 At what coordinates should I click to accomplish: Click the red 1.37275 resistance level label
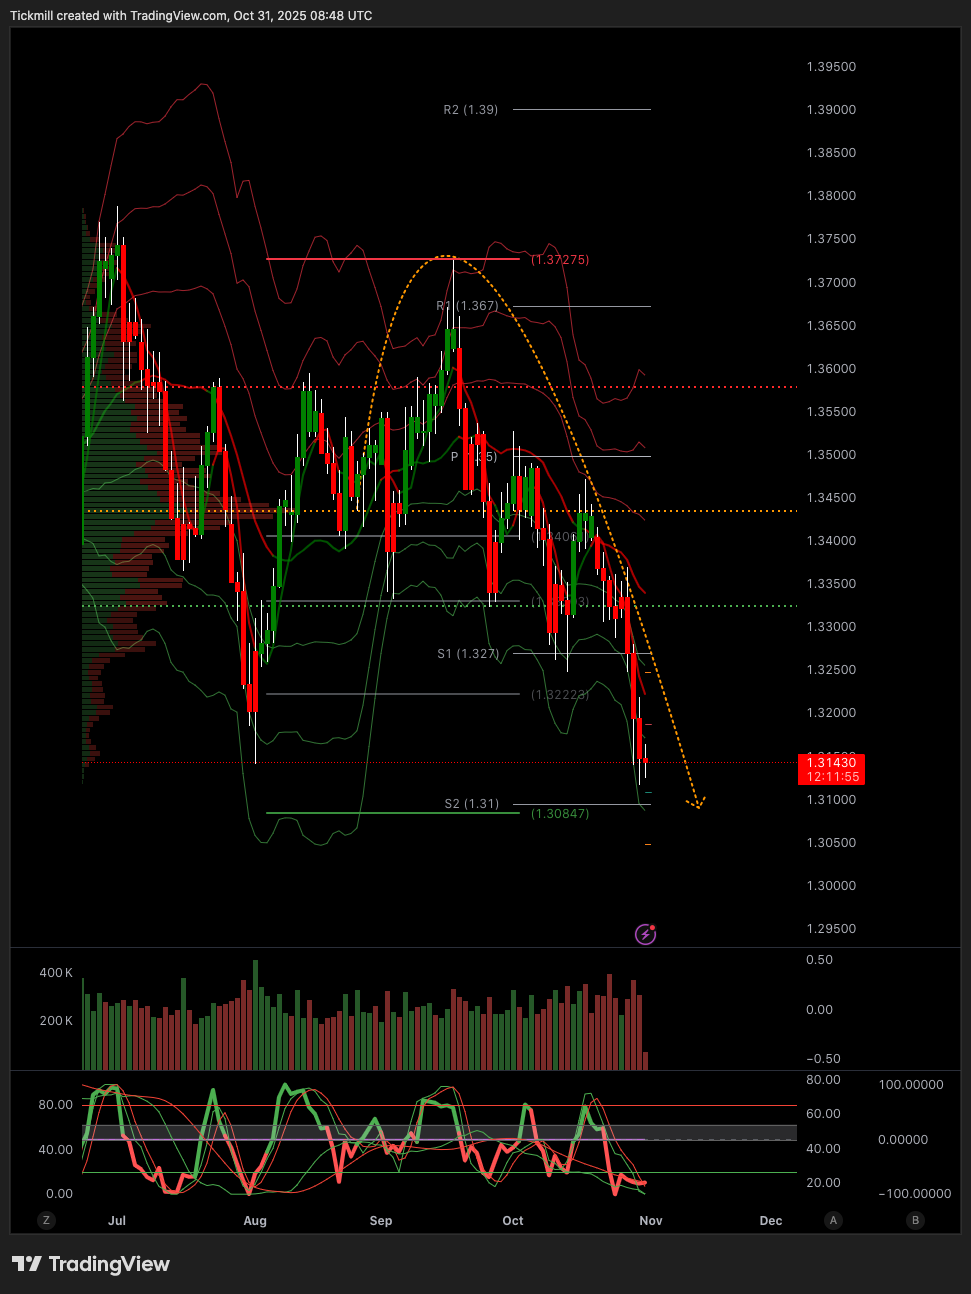click(560, 260)
